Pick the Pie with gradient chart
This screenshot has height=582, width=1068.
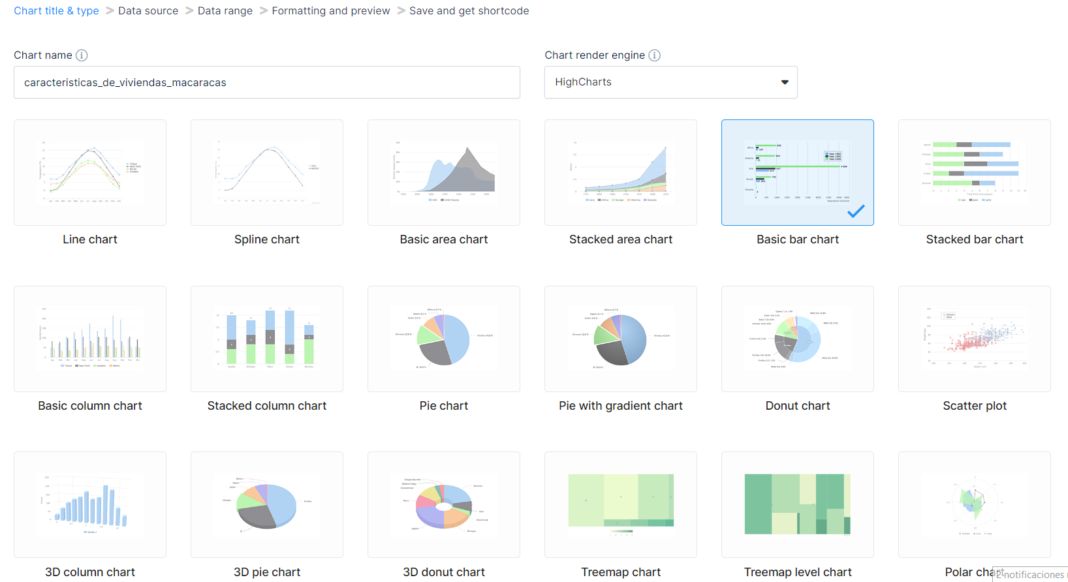(620, 338)
